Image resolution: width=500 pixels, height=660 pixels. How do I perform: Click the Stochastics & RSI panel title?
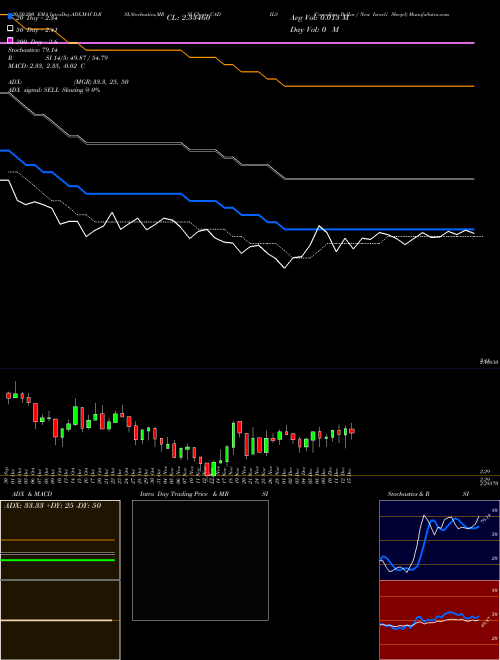click(x=428, y=494)
